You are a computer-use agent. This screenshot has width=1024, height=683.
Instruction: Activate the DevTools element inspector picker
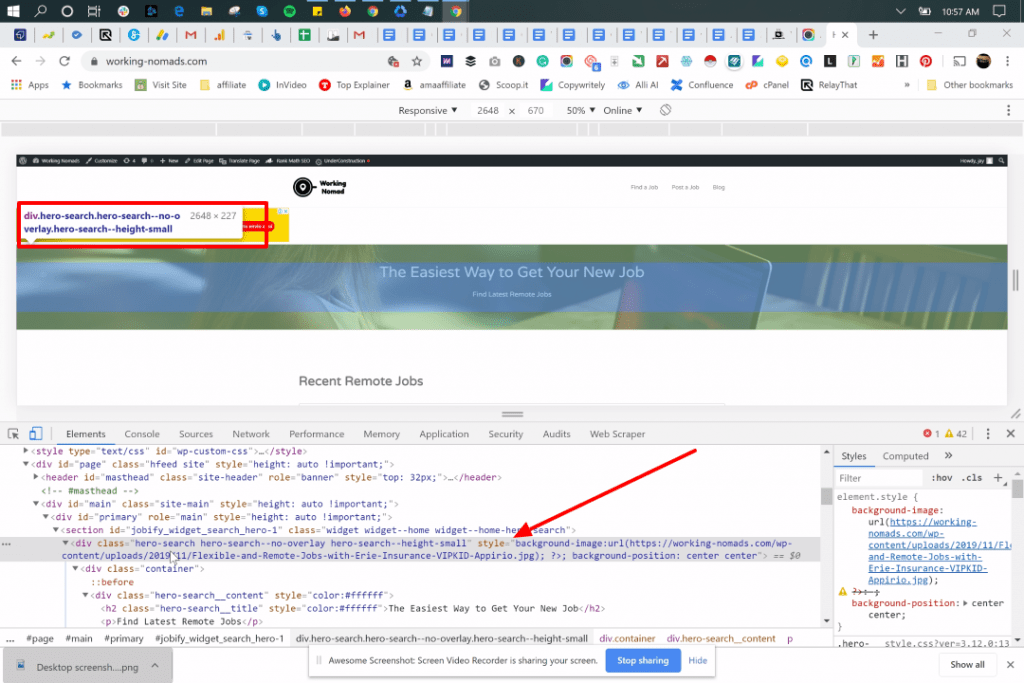coord(14,434)
